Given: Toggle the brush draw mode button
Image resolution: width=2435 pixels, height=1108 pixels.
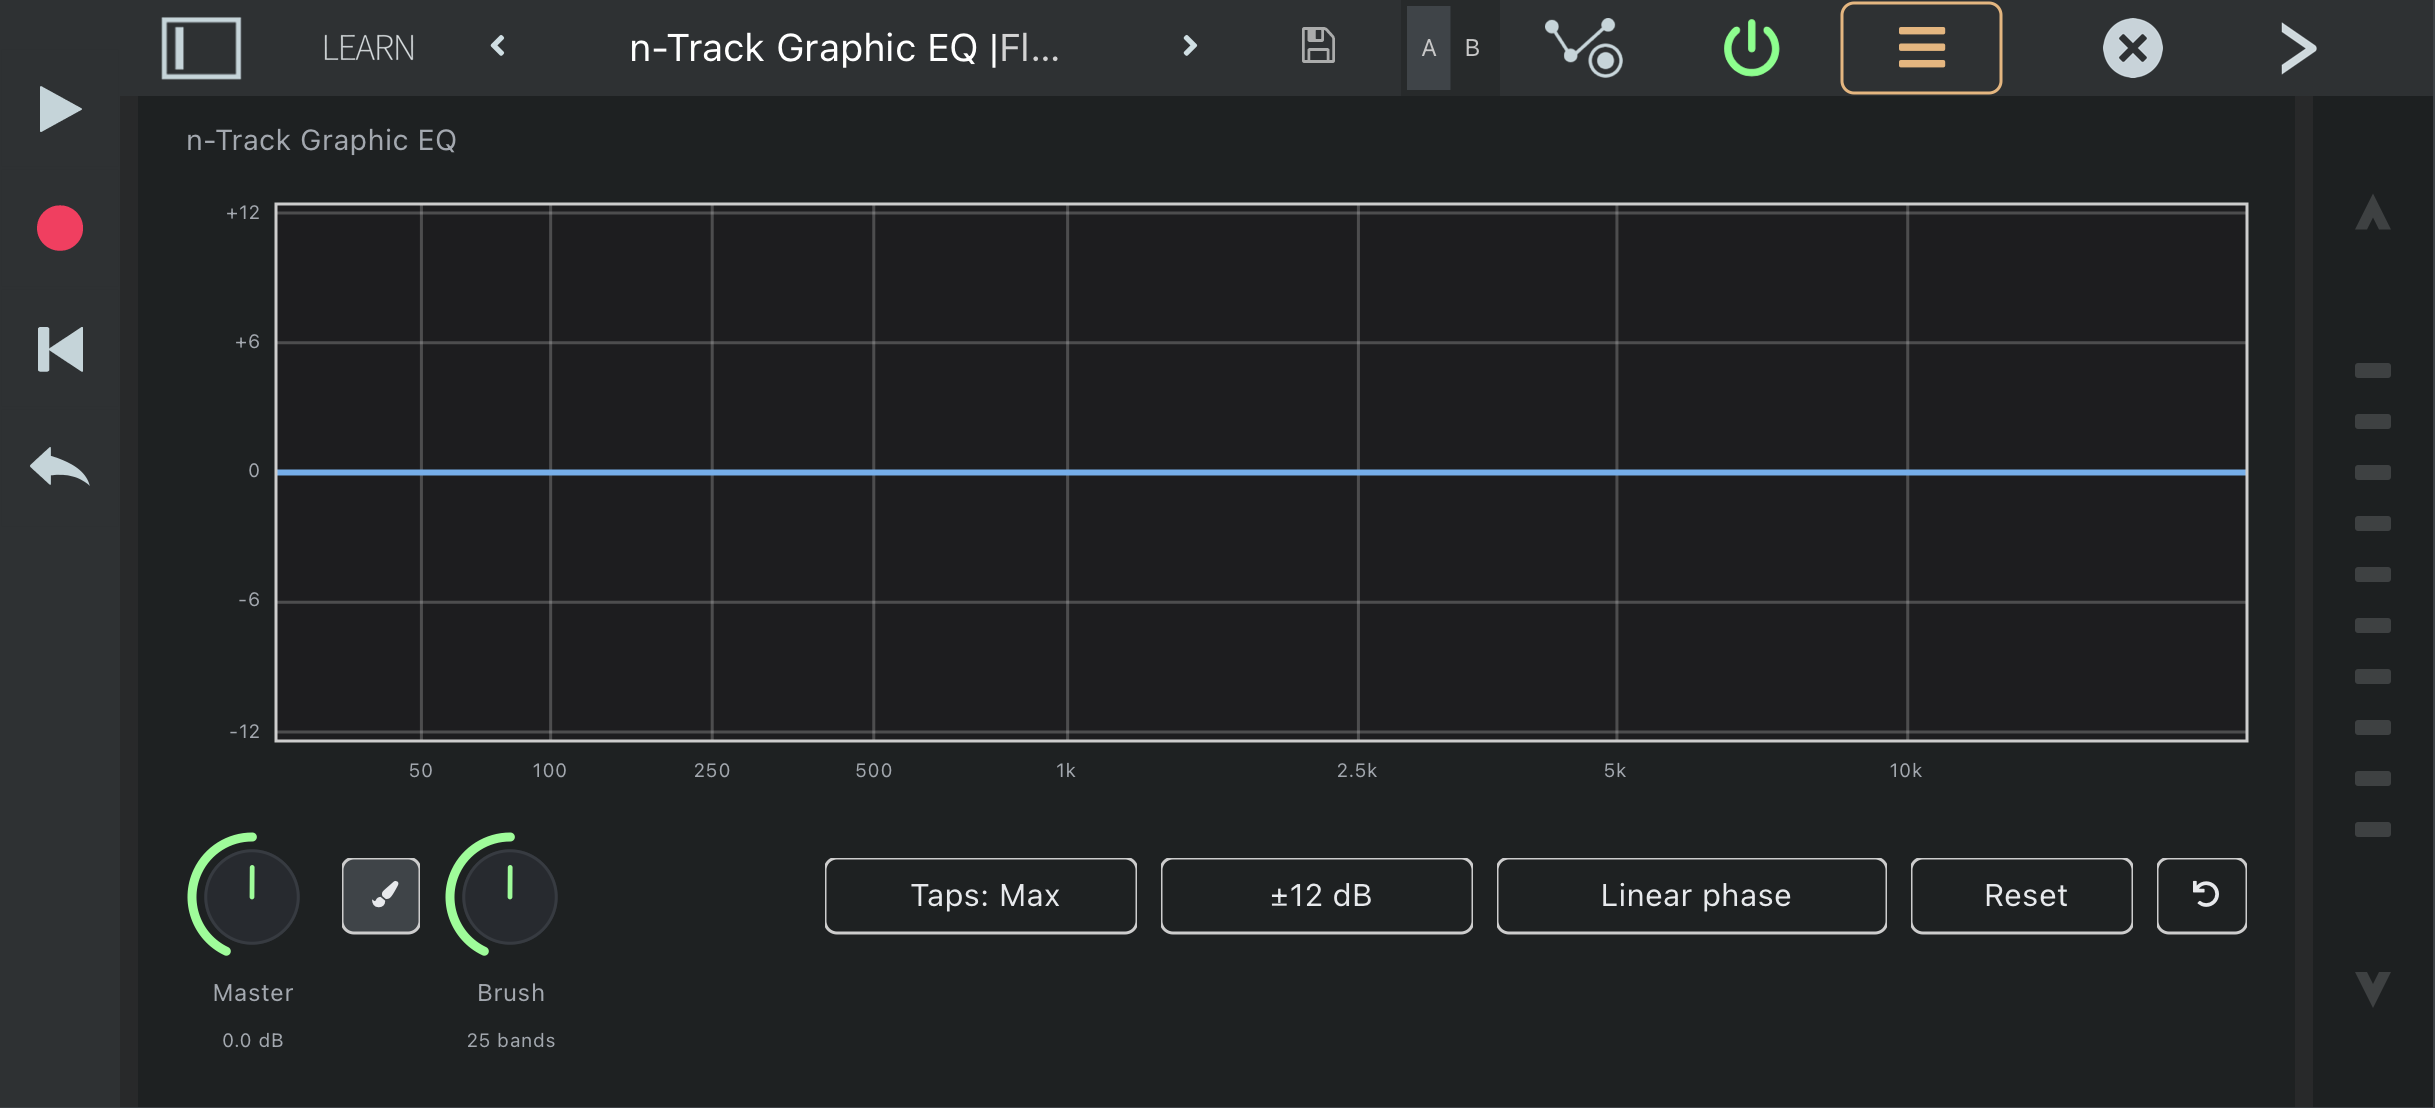Looking at the screenshot, I should coord(381,895).
